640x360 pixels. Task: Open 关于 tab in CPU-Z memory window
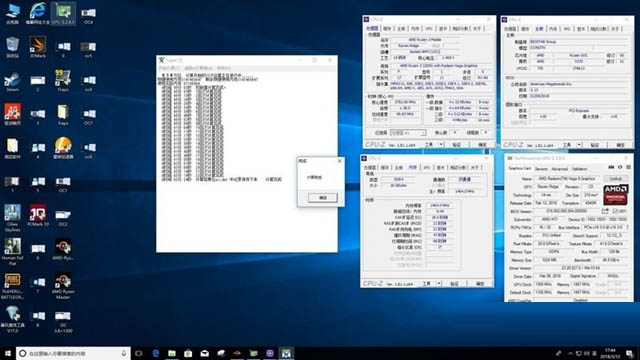(x=474, y=167)
